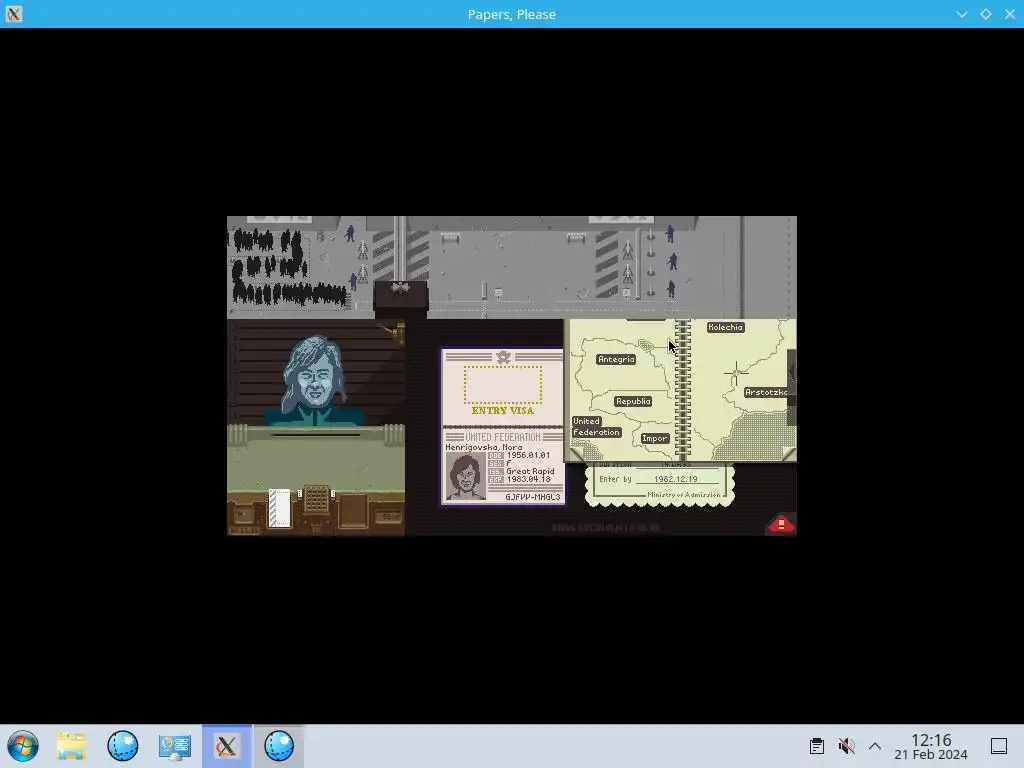Select the issuing city Great Rapid
Viewport: 1024px width, 768px height.
click(x=530, y=471)
